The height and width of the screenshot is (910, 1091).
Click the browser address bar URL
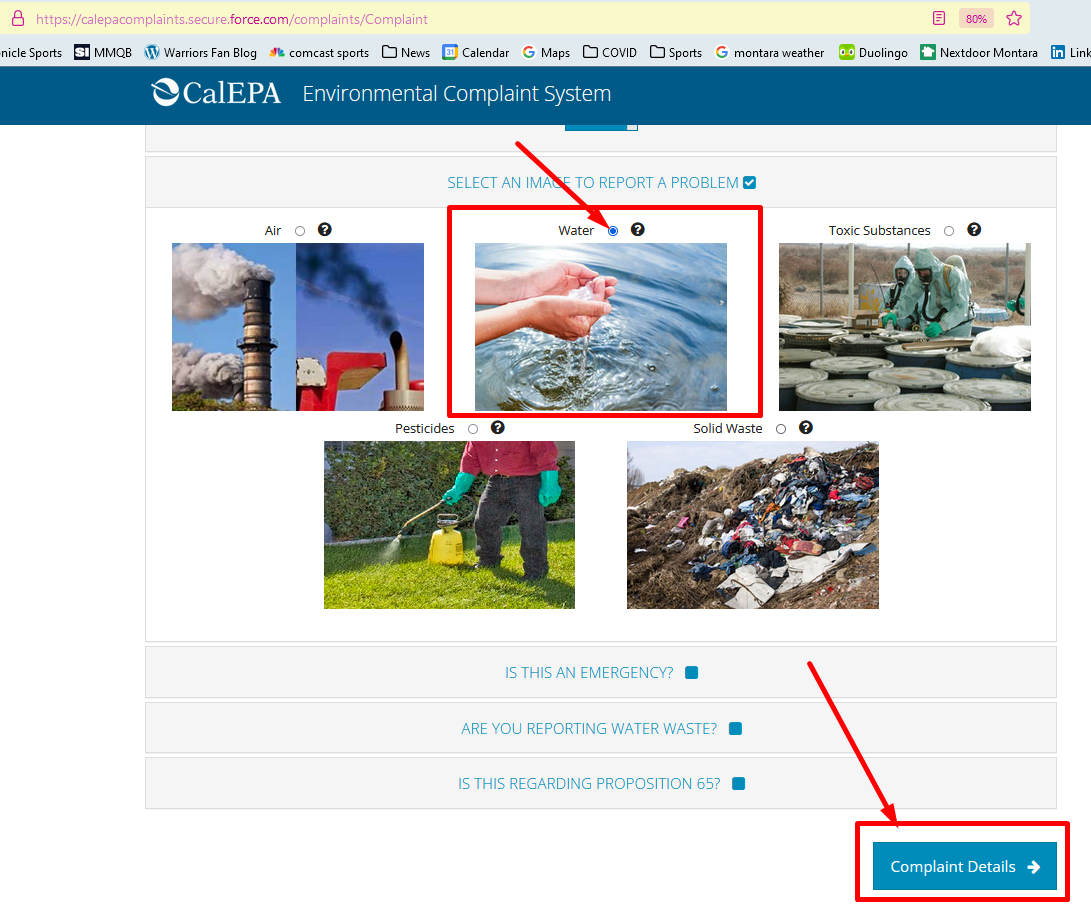(x=232, y=19)
